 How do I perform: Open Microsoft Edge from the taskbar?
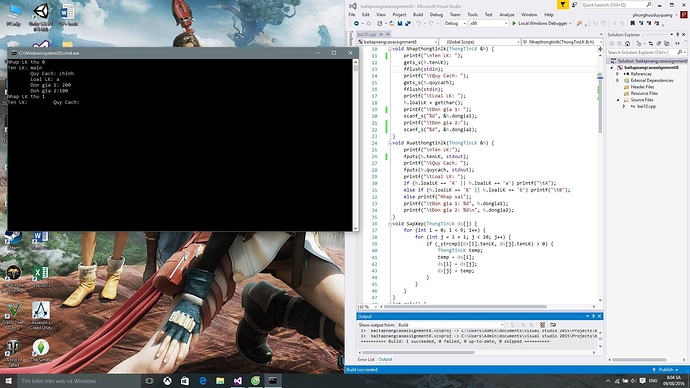tap(202, 381)
